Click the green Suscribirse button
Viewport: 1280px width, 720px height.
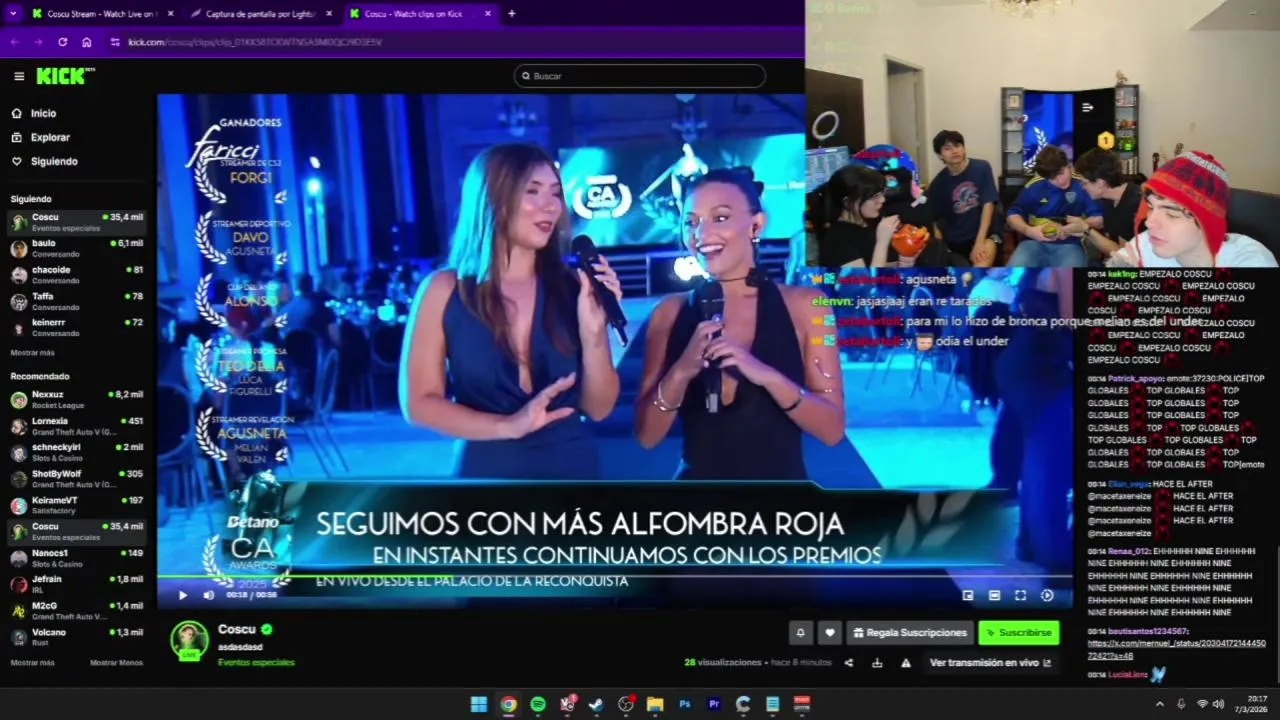tap(1018, 632)
